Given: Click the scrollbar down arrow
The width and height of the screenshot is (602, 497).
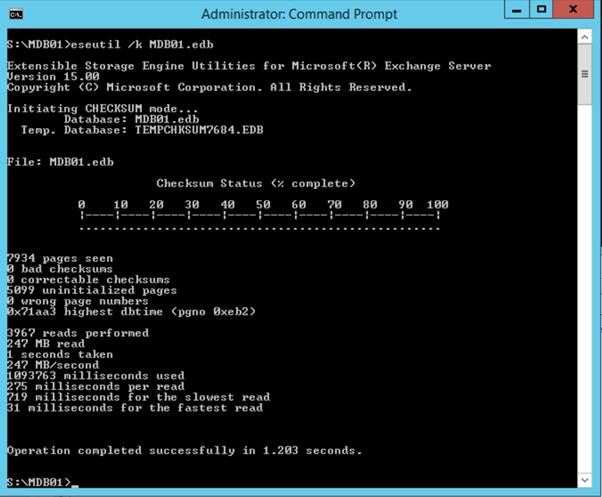Looking at the screenshot, I should pyautogui.click(x=585, y=482).
